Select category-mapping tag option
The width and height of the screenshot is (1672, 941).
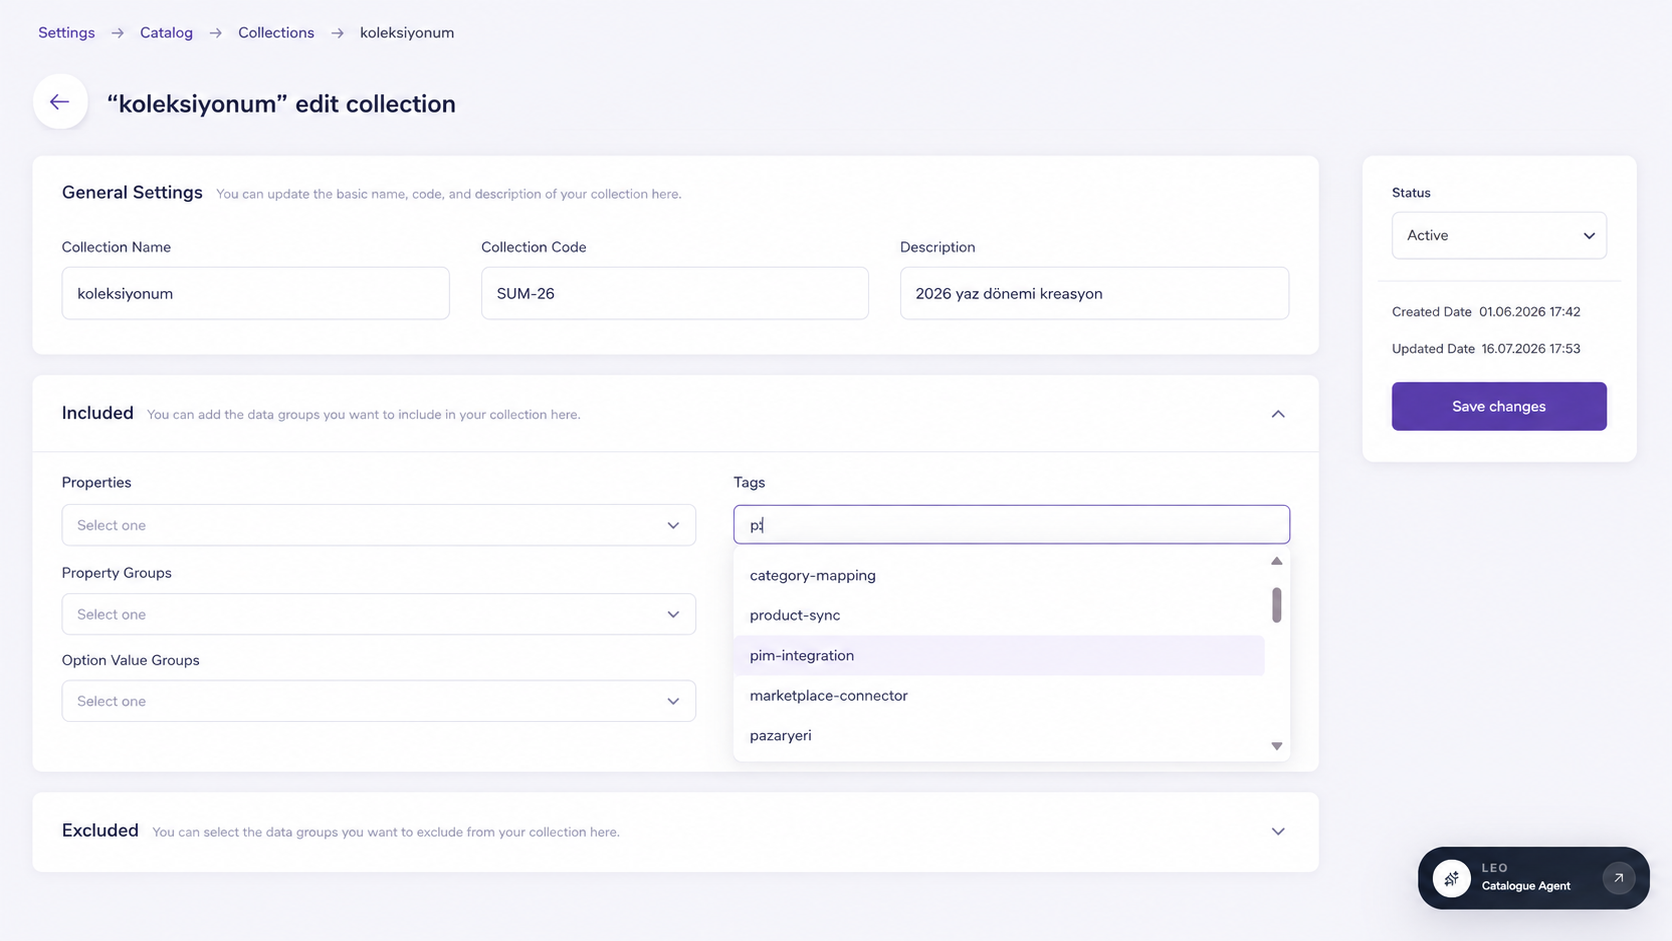tap(999, 575)
